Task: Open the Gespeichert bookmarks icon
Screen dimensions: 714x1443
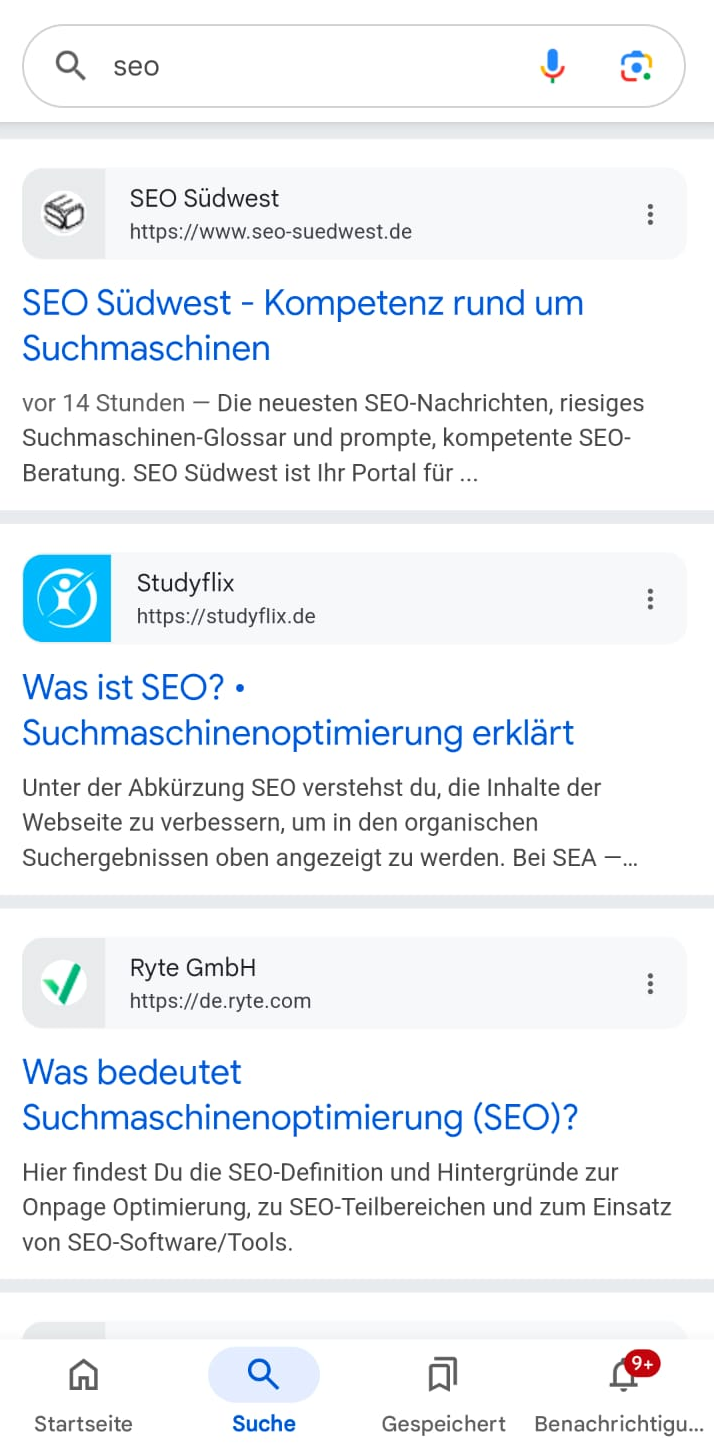Action: tap(443, 1374)
